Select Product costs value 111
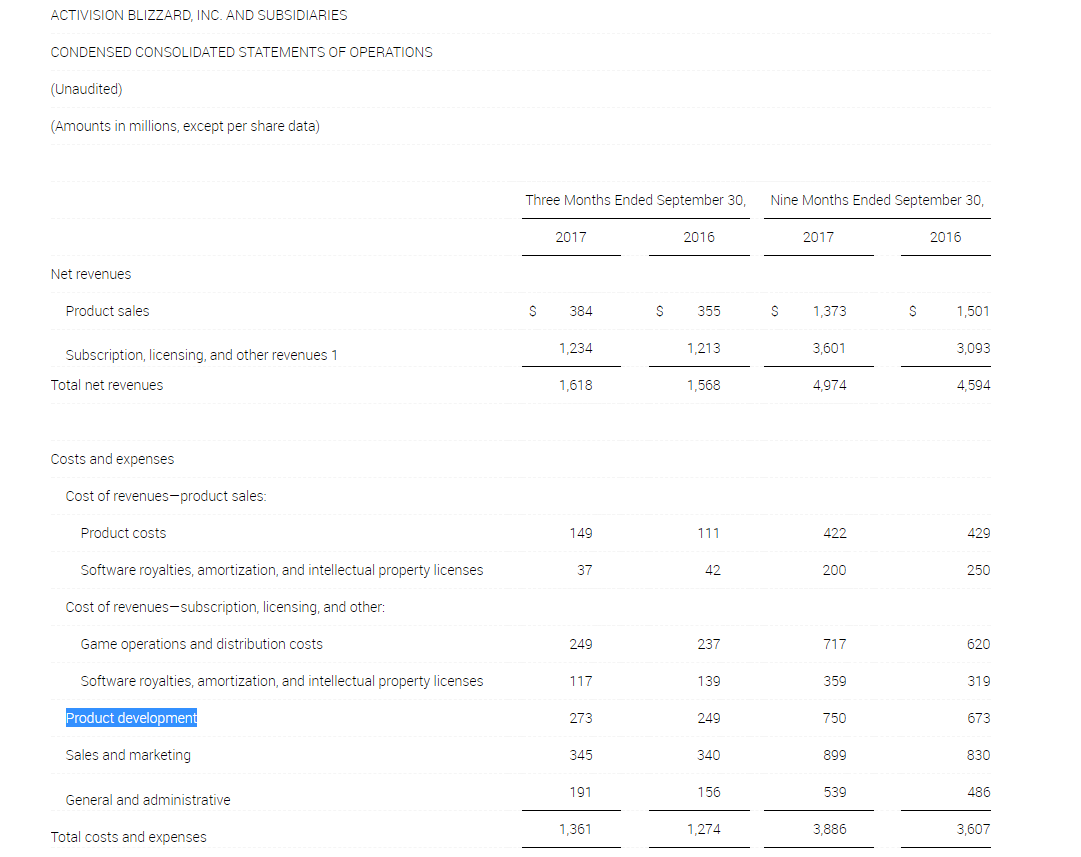This screenshot has height=857, width=1081. coord(709,533)
